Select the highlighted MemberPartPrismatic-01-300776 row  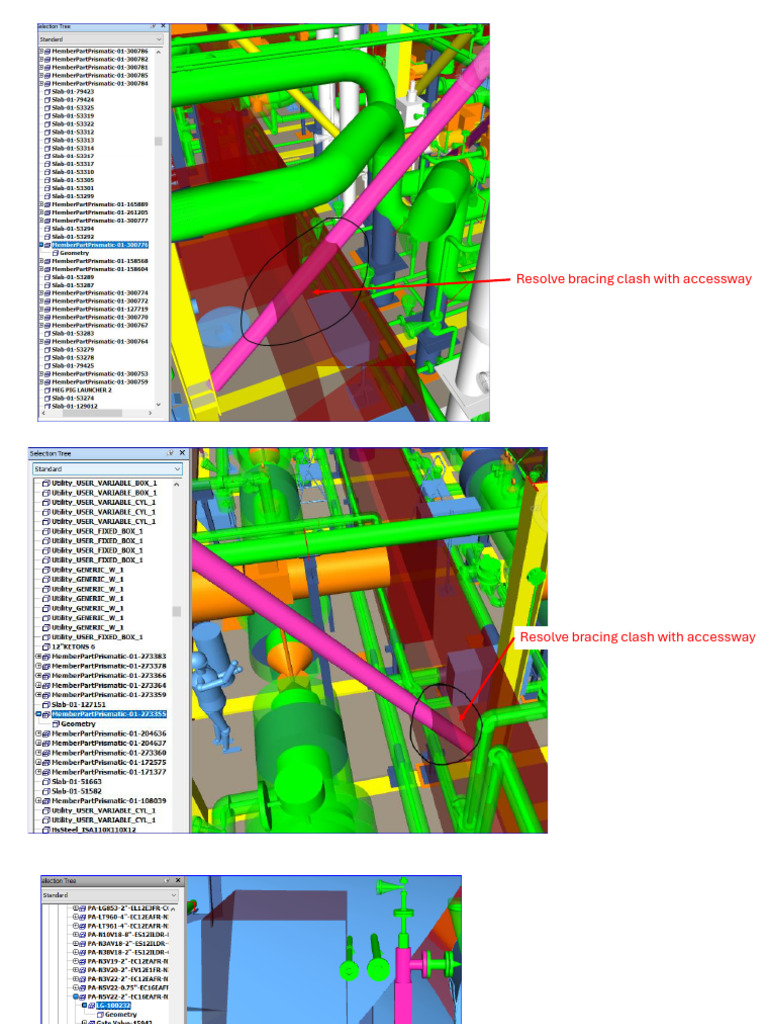100,245
